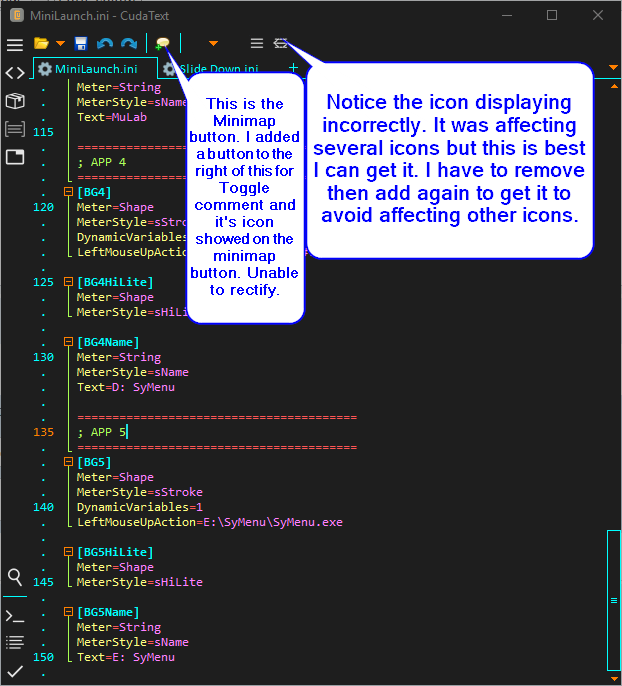Collapse the [BG4] section fold marker
Image resolution: width=622 pixels, height=686 pixels.
[68, 192]
